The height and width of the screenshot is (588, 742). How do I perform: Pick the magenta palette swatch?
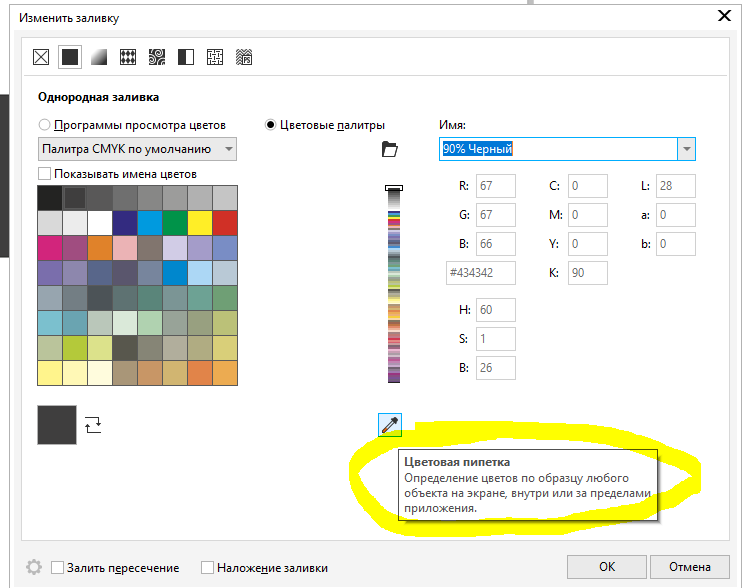coord(50,248)
